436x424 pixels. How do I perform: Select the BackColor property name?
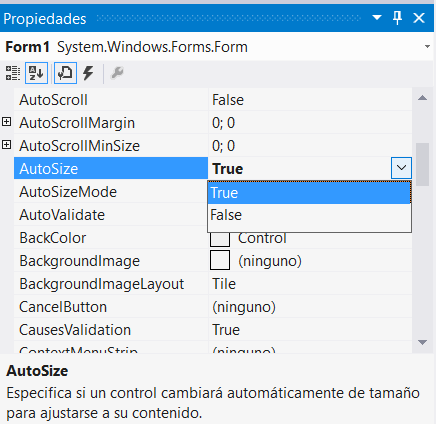coord(53,238)
